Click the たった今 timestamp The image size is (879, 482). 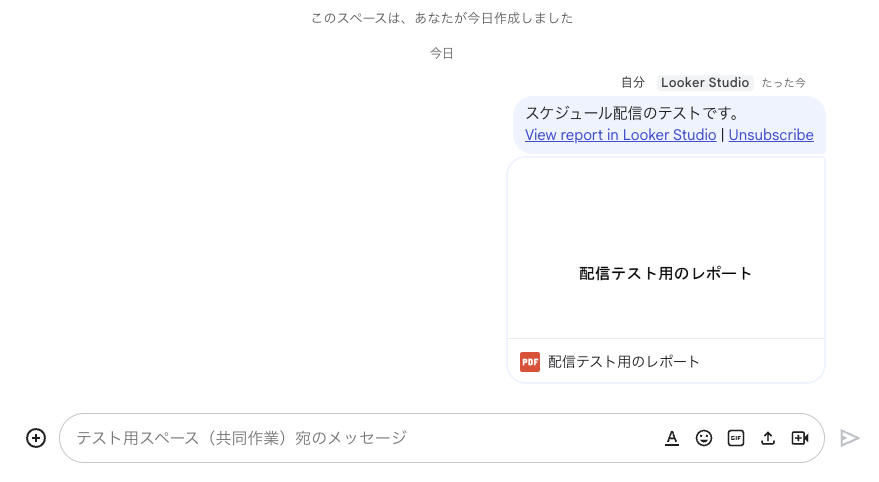pyautogui.click(x=783, y=83)
